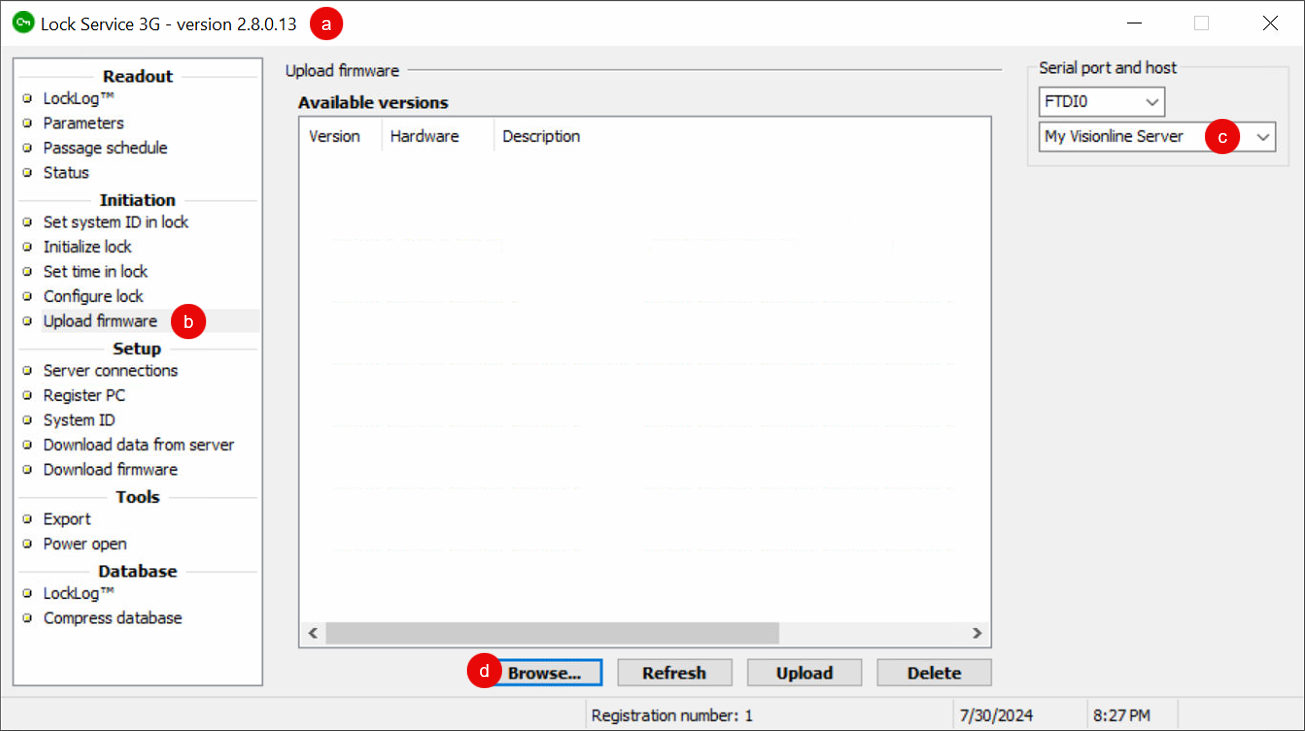Viewport: 1305px width, 731px height.
Task: Click the green Lock Service app icon
Action: pos(23,23)
